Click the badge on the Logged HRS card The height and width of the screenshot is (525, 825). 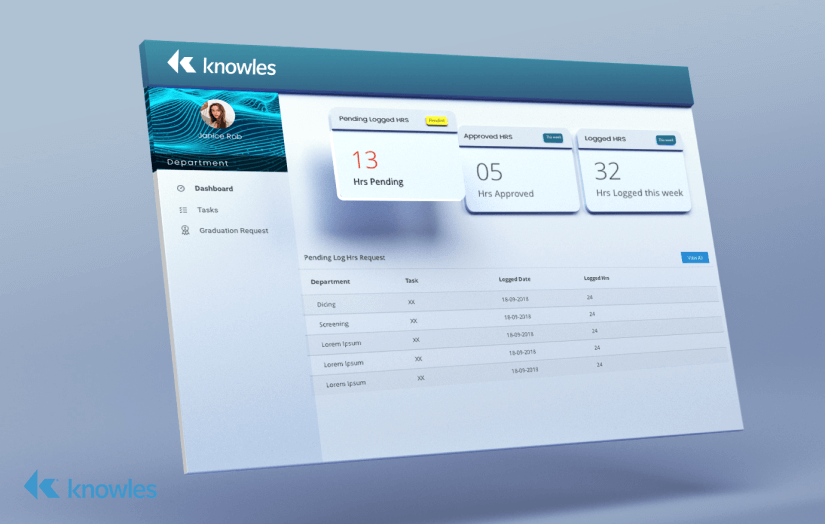pos(666,140)
